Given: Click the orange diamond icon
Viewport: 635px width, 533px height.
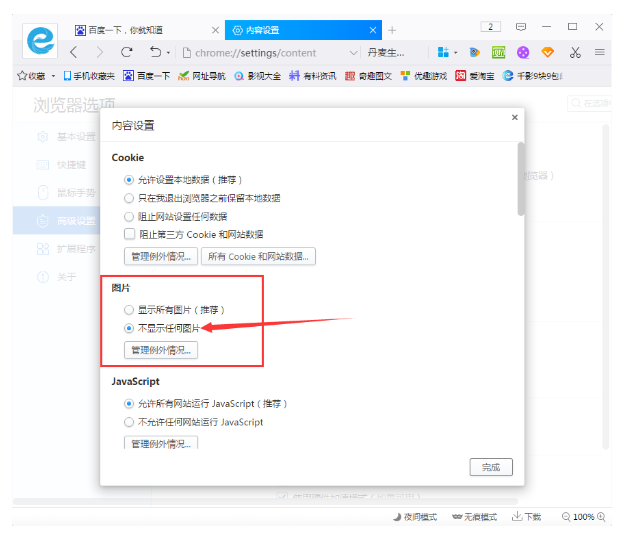Looking at the screenshot, I should pyautogui.click(x=548, y=52).
